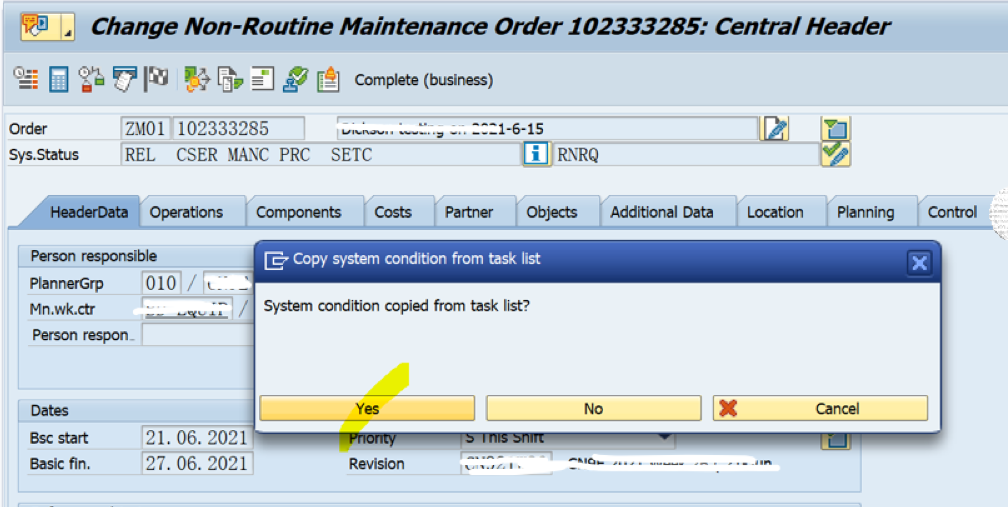The image size is (1008, 507).
Task: Click the blue info status icon
Action: click(536, 154)
